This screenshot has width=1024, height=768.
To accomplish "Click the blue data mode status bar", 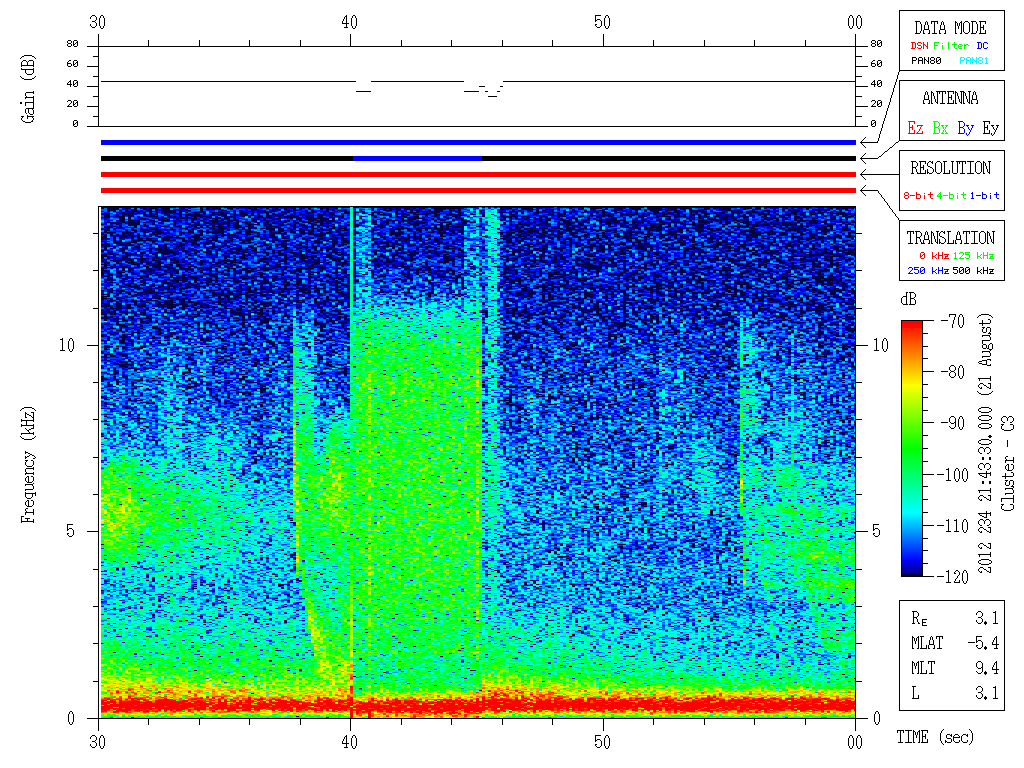I will click(x=478, y=142).
